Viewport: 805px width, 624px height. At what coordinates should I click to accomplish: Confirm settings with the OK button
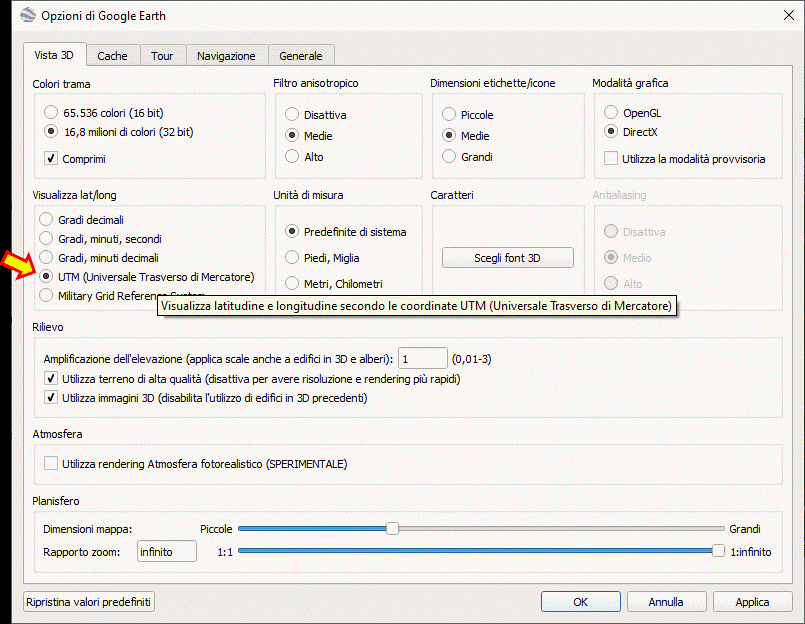point(581,602)
